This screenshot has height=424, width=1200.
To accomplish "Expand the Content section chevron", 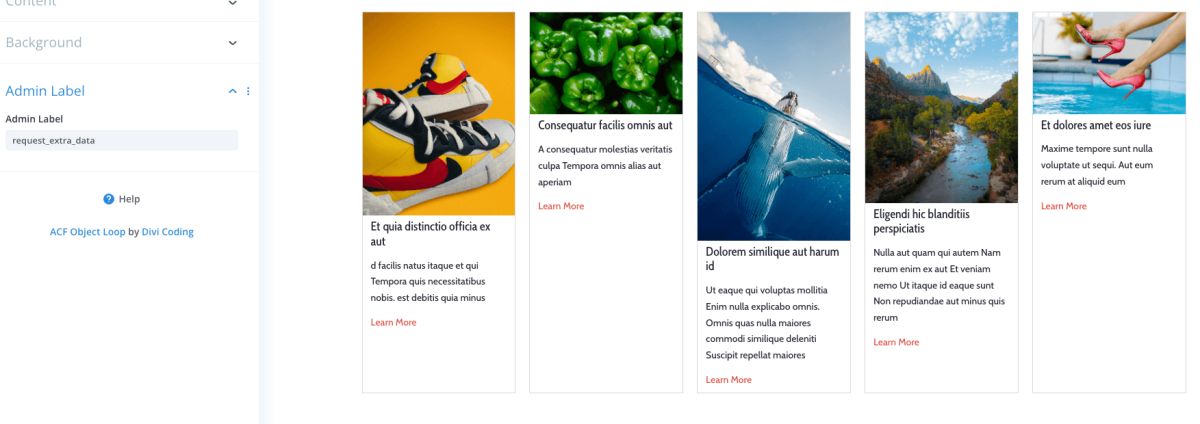I will click(x=233, y=3).
